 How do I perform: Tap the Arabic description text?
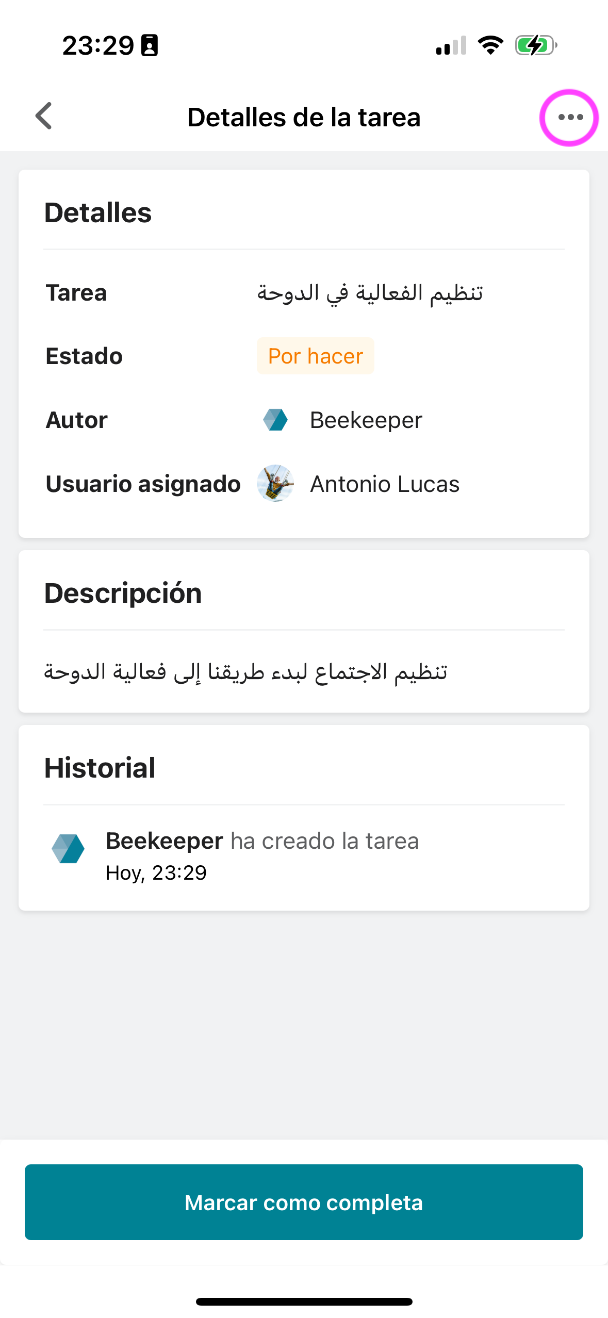pos(245,671)
